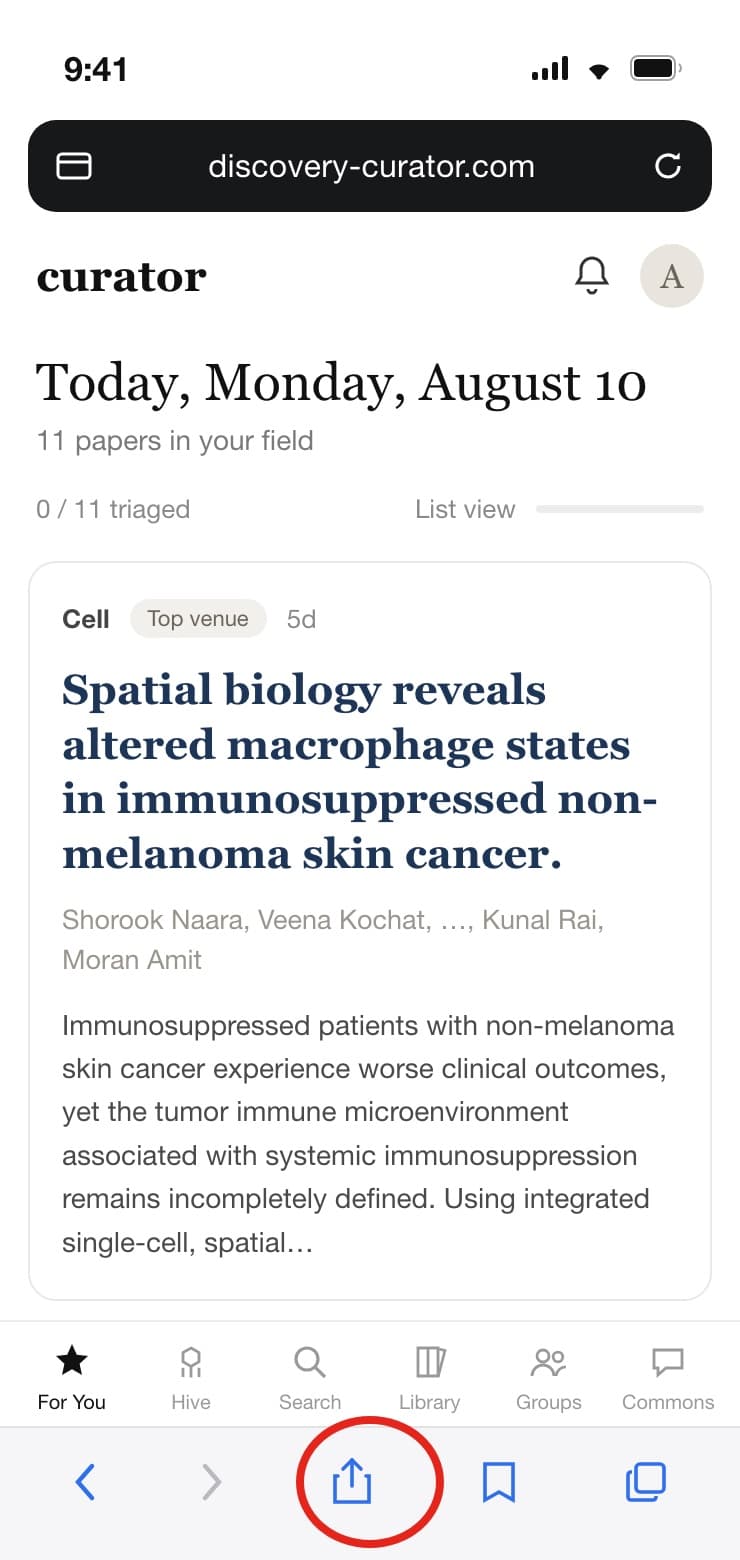Open the notifications bell
The width and height of the screenshot is (740, 1560).
tap(592, 275)
